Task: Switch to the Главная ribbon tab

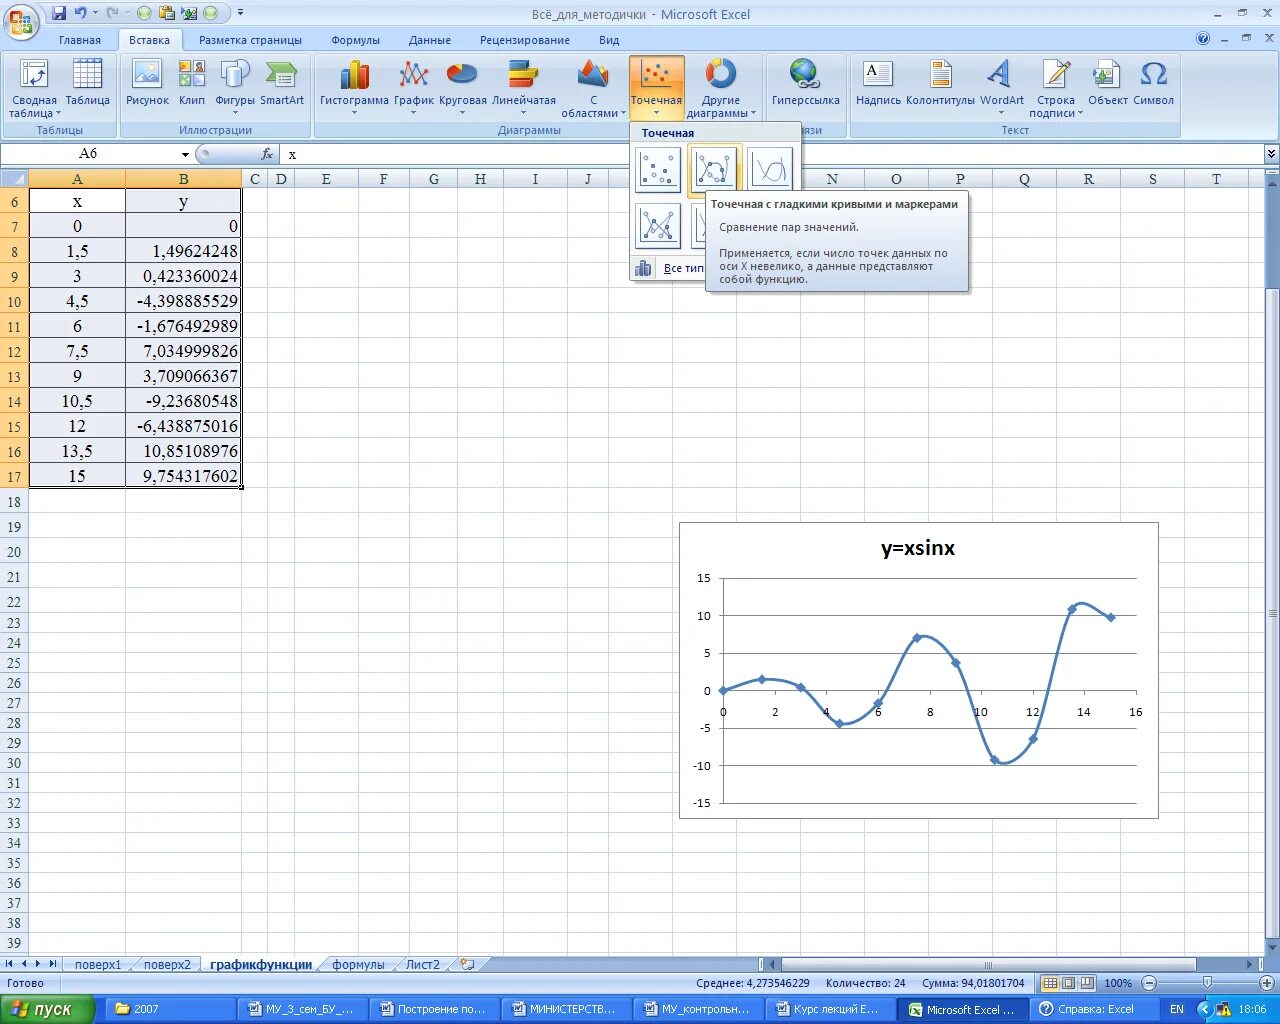Action: 80,40
